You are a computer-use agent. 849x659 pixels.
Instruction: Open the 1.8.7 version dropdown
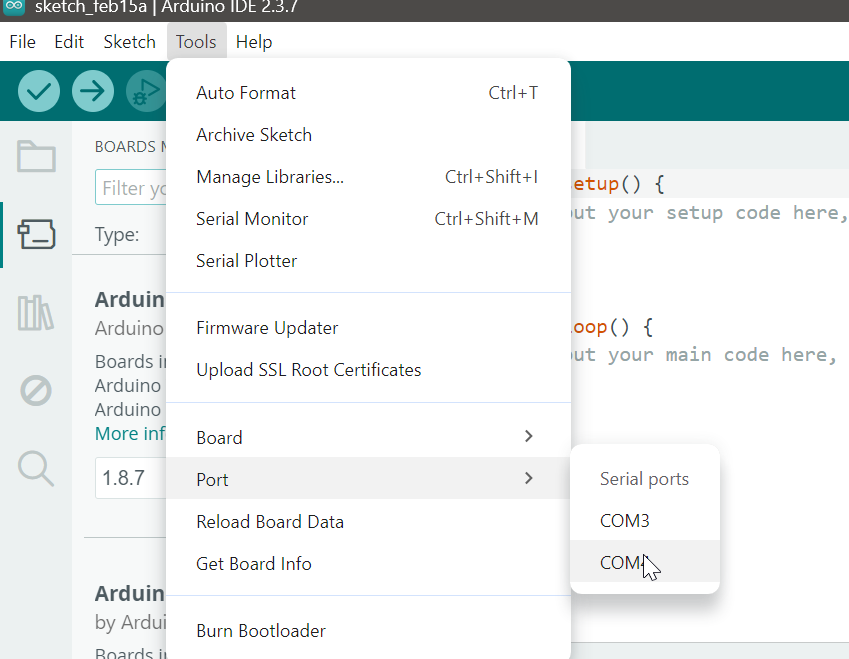tap(130, 478)
